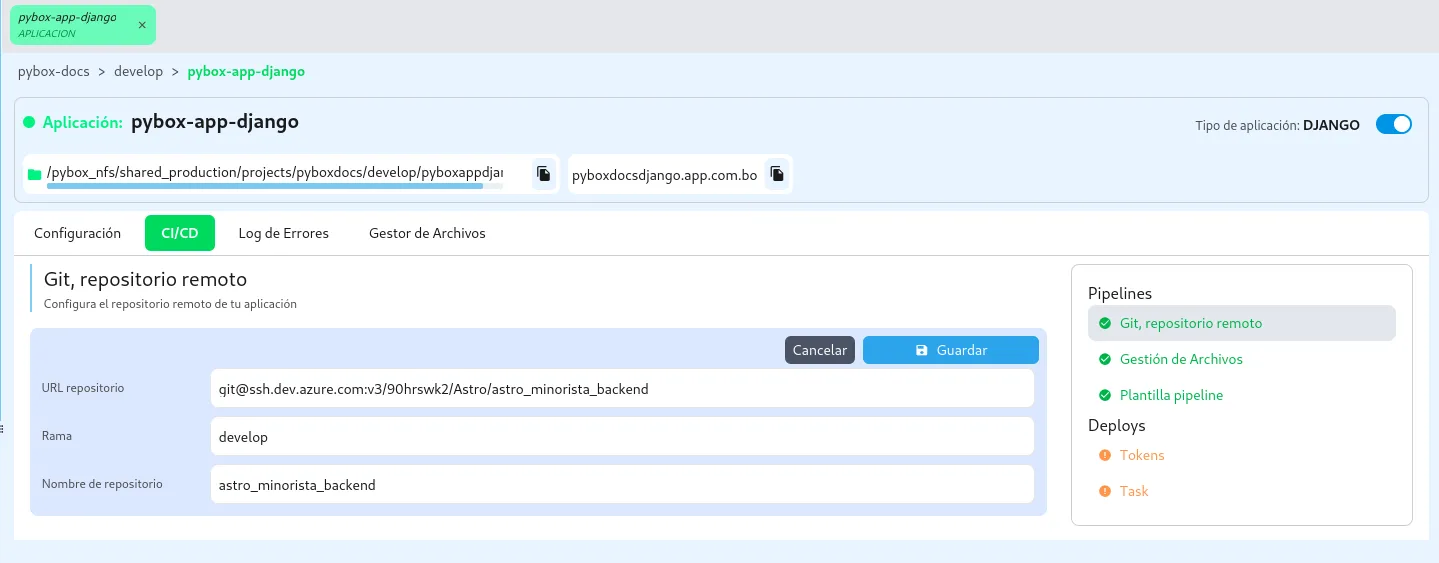This screenshot has width=1439, height=563.
Task: Copy the project folder path
Action: pos(543,173)
